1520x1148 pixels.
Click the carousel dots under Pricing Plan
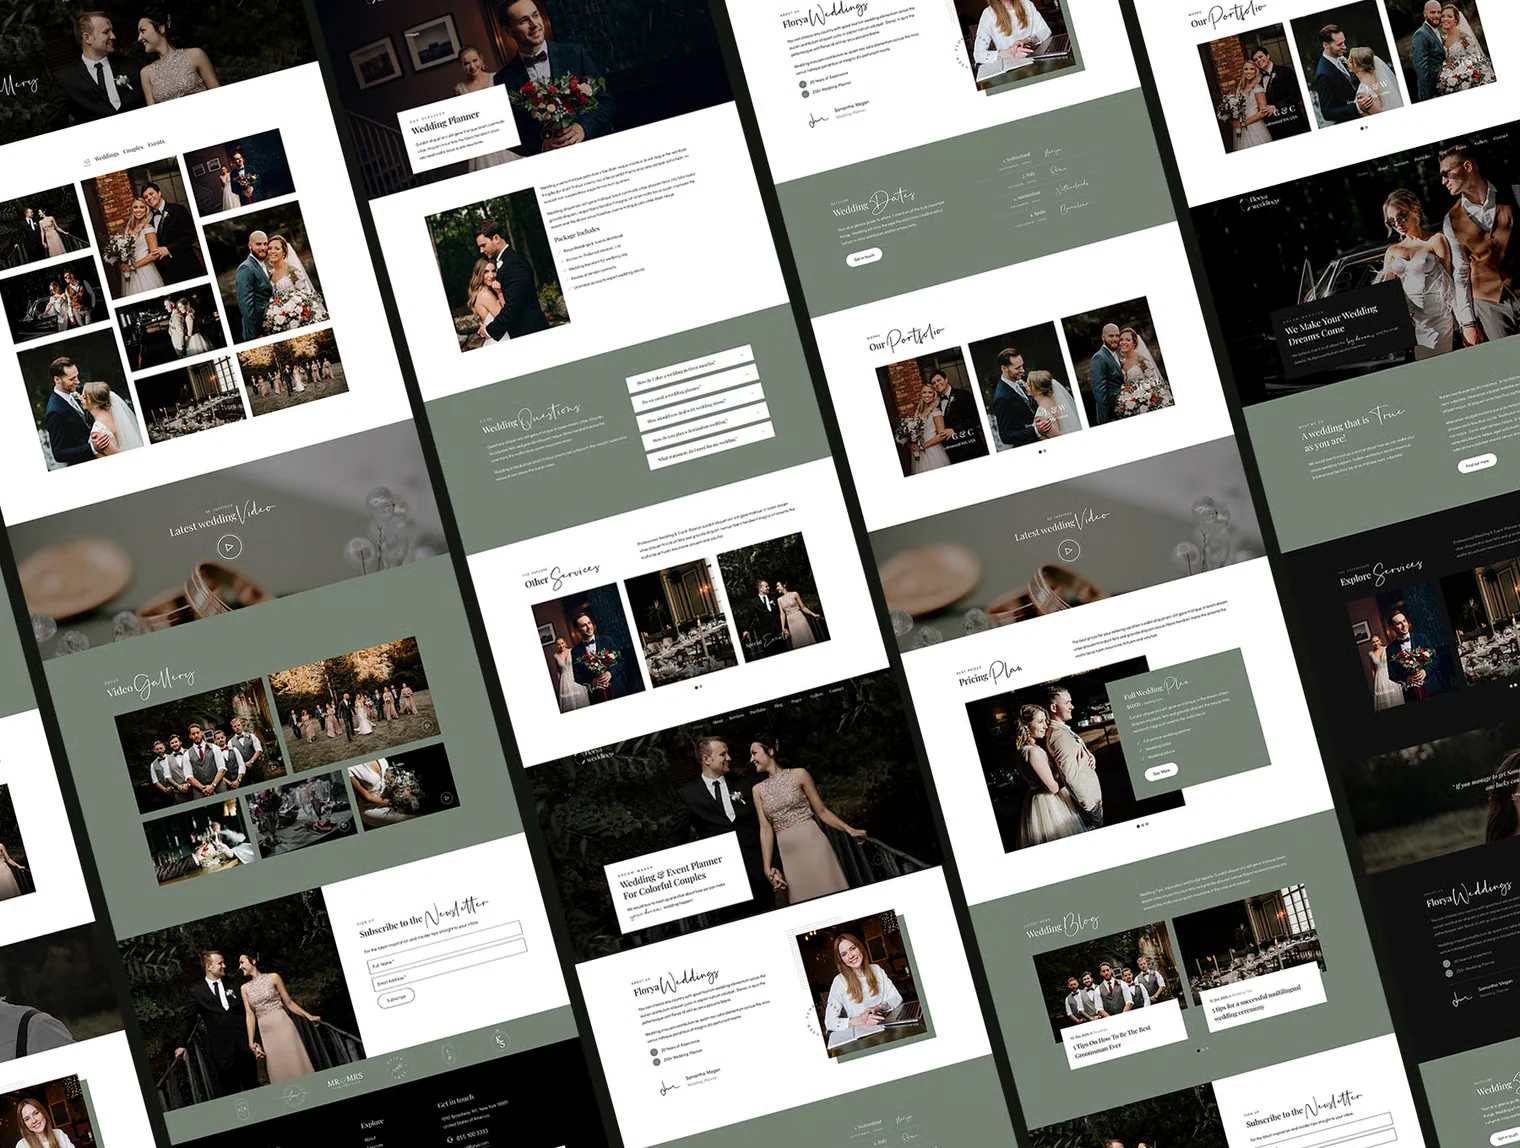pos(1141,825)
